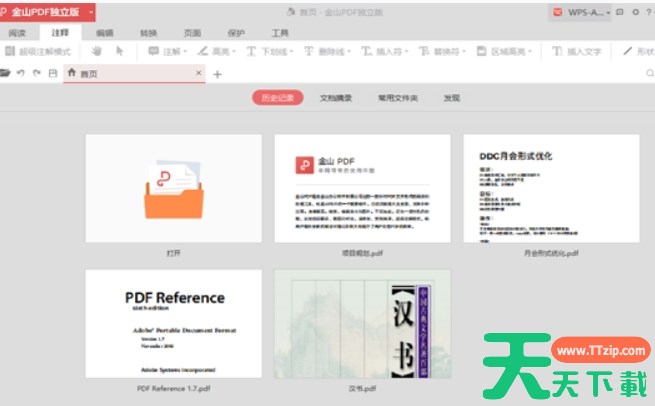
Task: Click the 历史记录 history button
Action: point(277,98)
